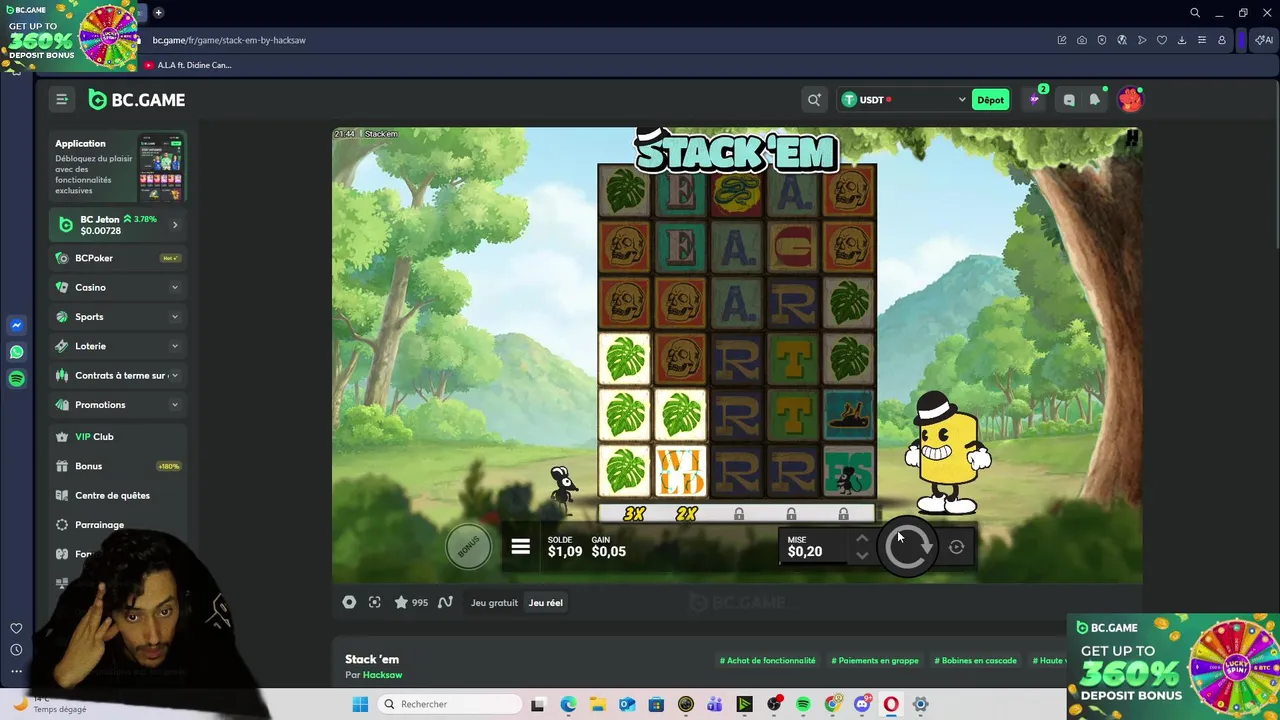Image resolution: width=1280 pixels, height=720 pixels.
Task: Open the Hacksaw provider link
Action: pos(382,675)
